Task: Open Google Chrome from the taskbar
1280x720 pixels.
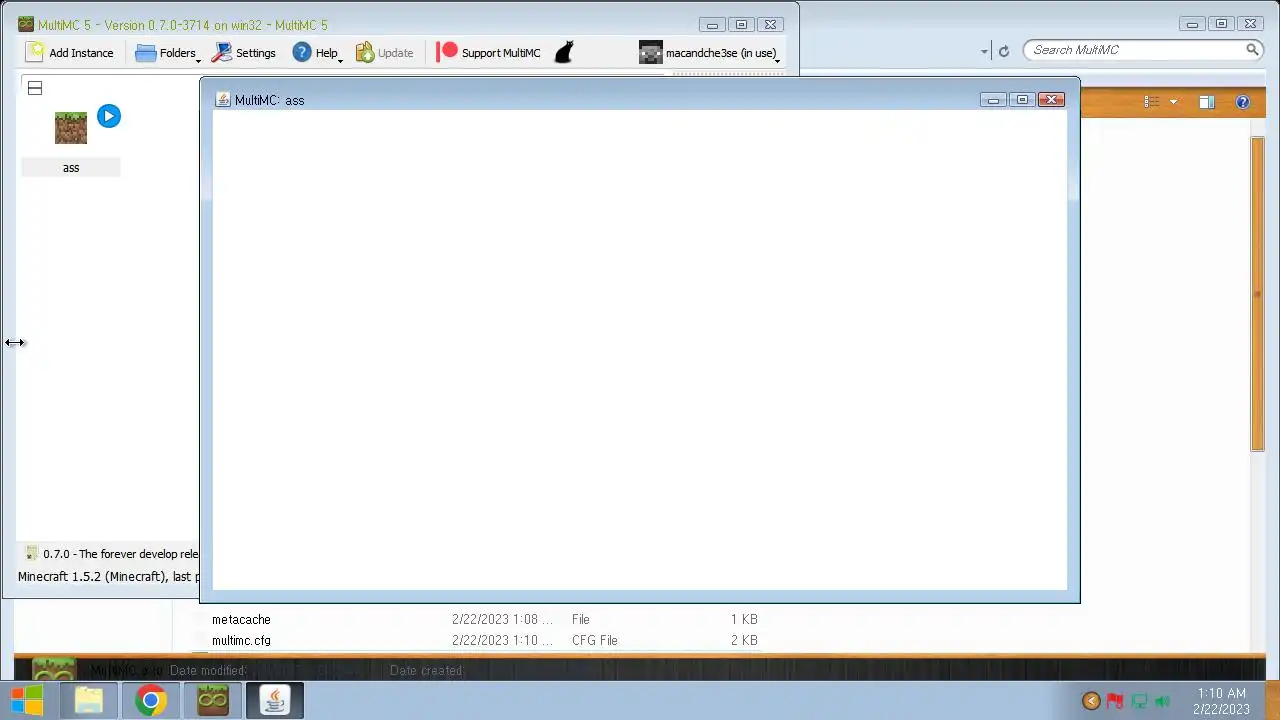Action: 151,701
